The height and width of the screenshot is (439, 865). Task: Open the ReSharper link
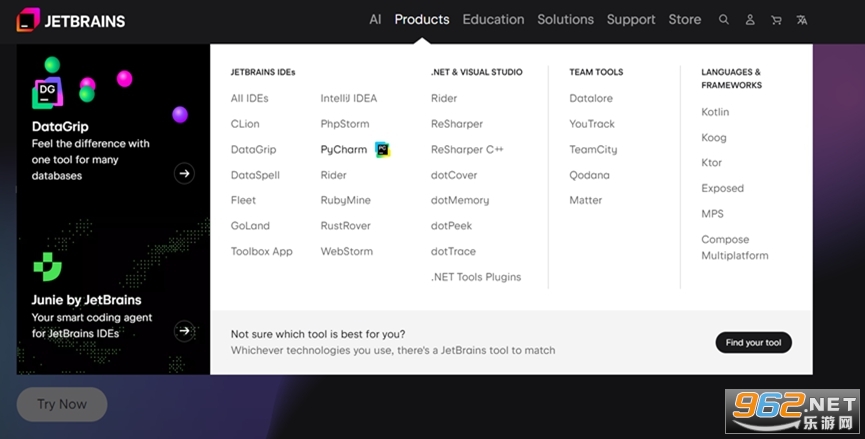457,124
